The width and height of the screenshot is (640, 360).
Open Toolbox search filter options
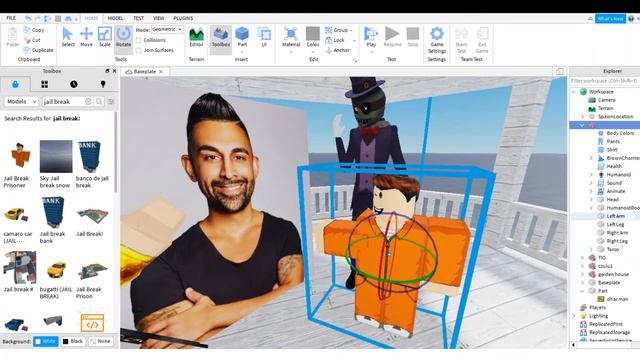click(x=111, y=101)
